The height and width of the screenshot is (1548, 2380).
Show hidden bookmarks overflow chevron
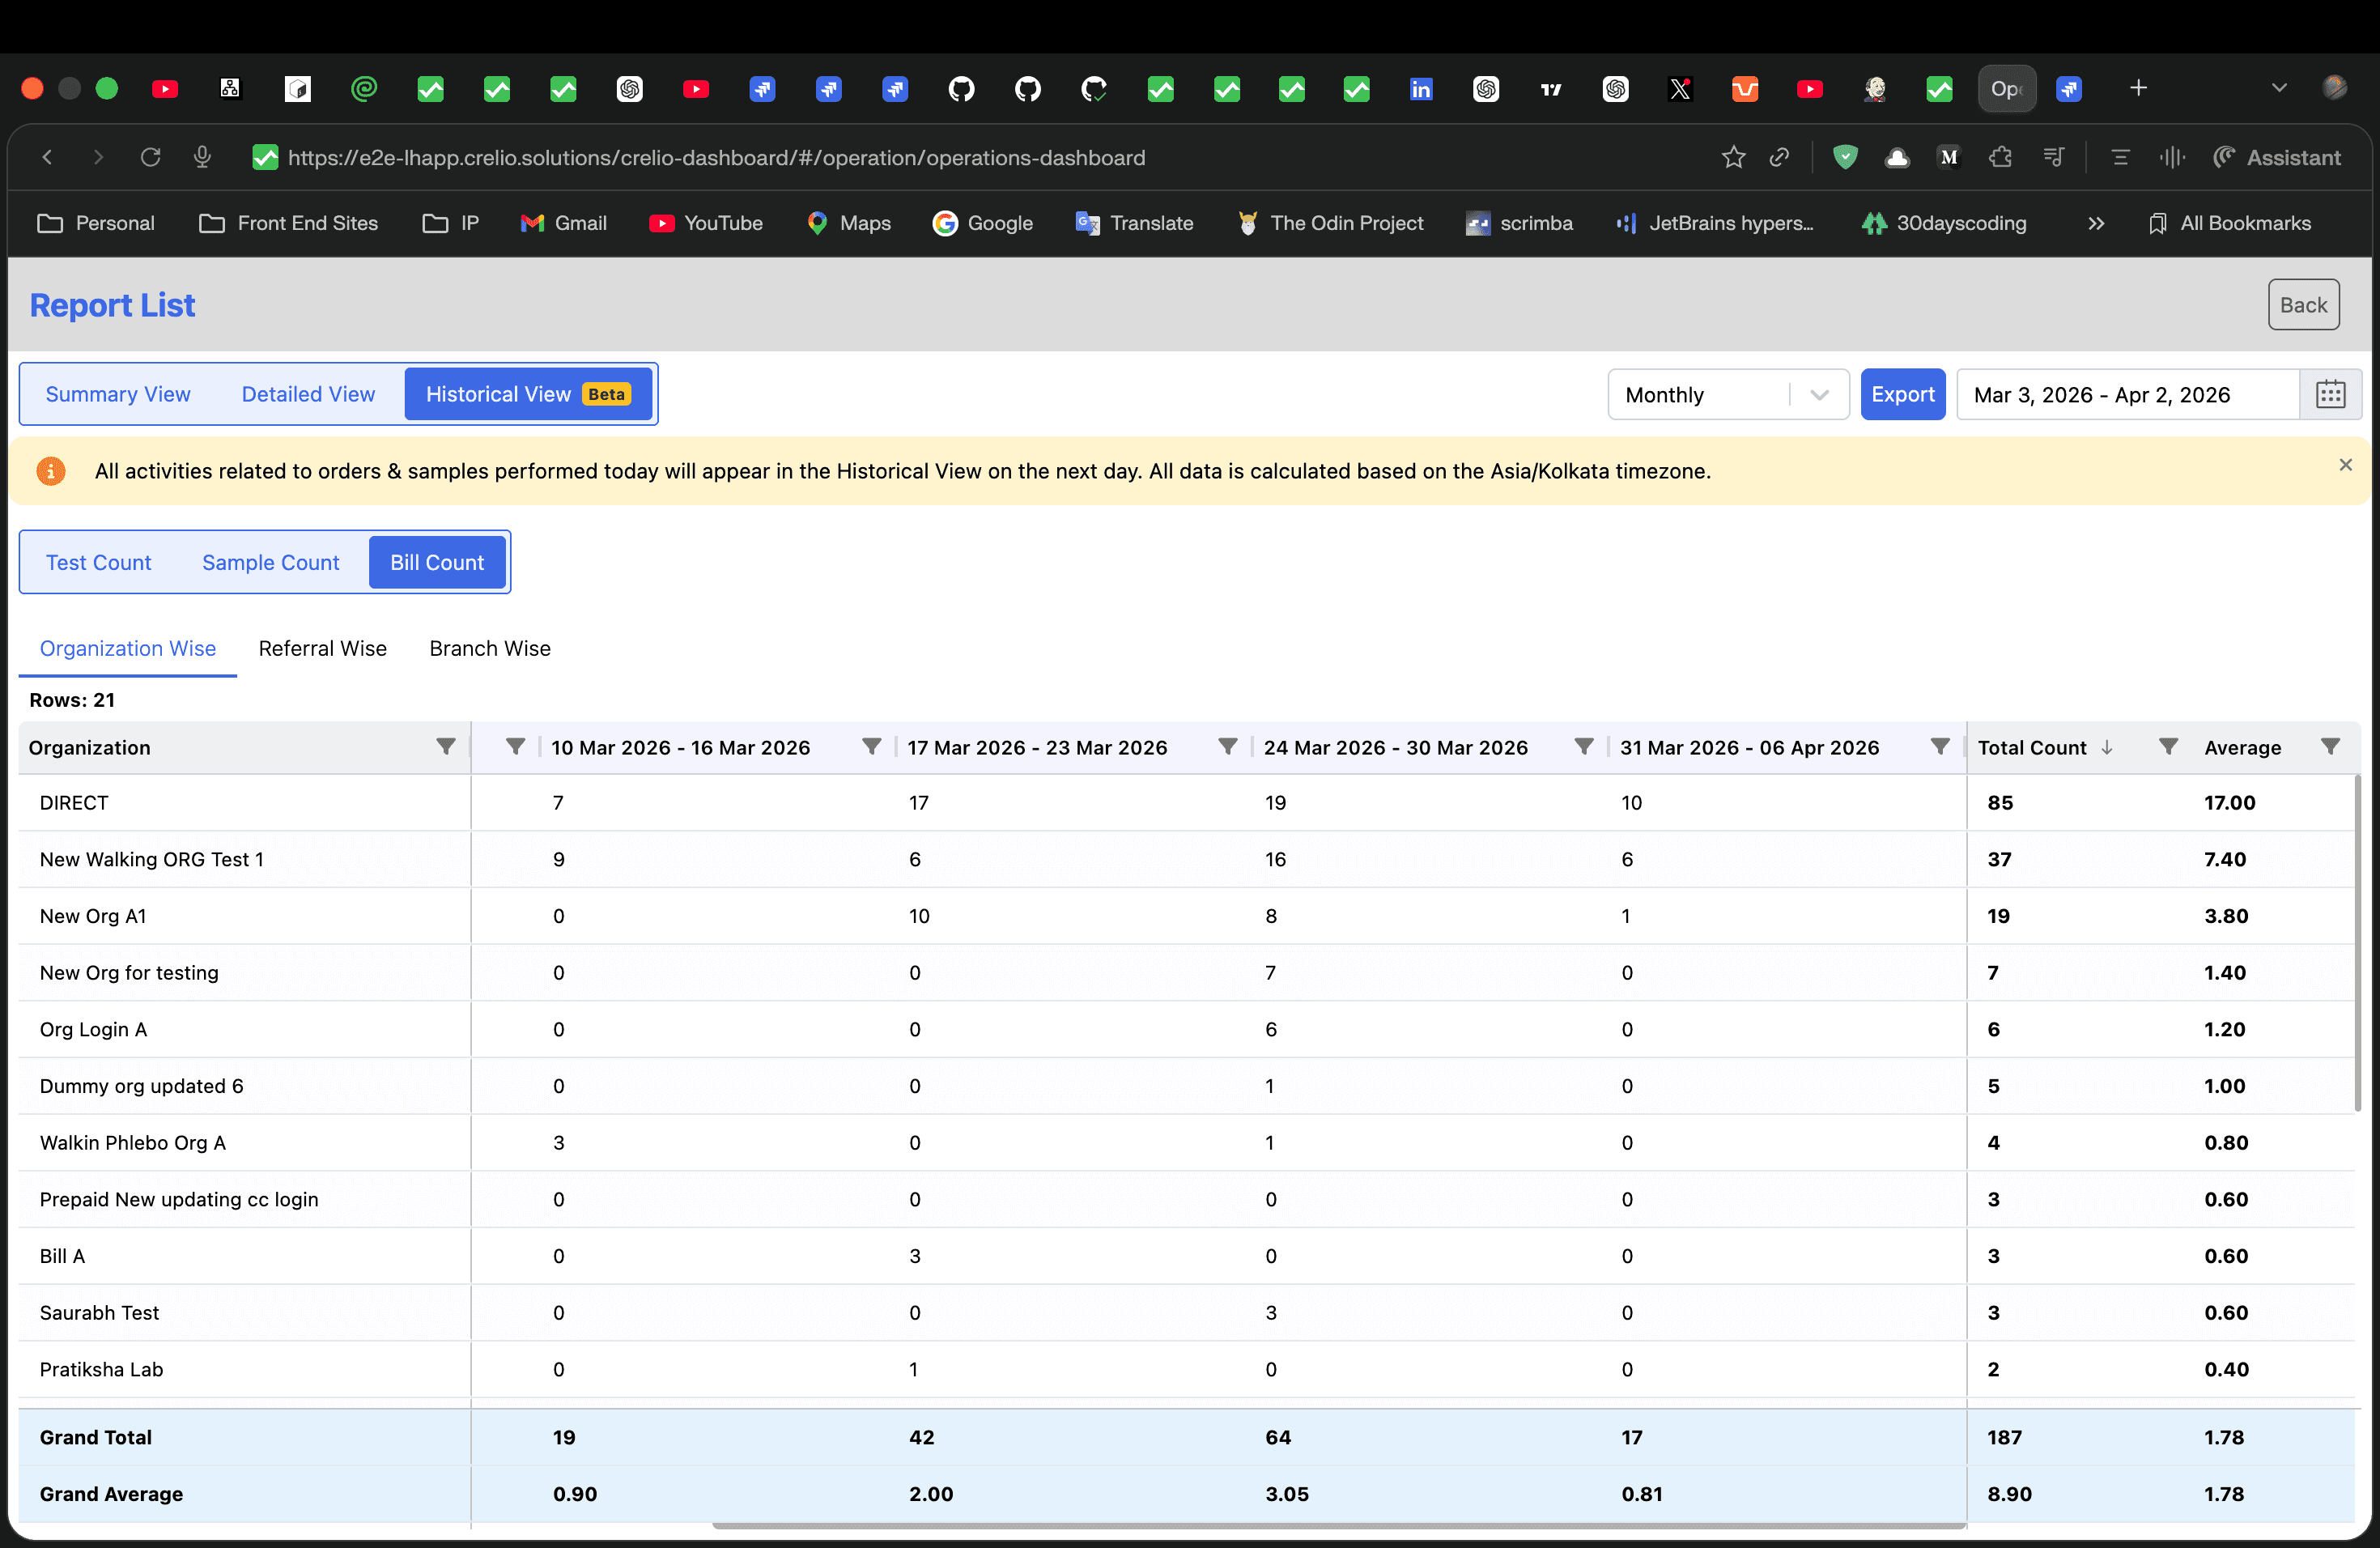coord(2096,223)
